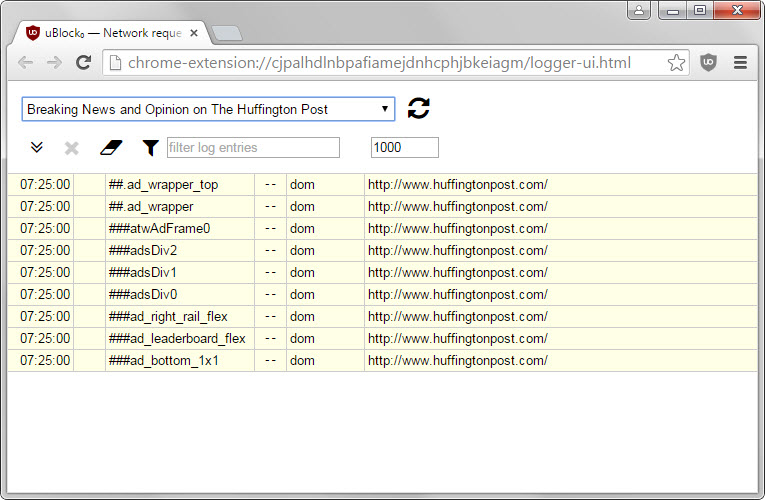The height and width of the screenshot is (500, 765).
Task: Go forward with the browser forward arrow
Action: pyautogui.click(x=54, y=62)
